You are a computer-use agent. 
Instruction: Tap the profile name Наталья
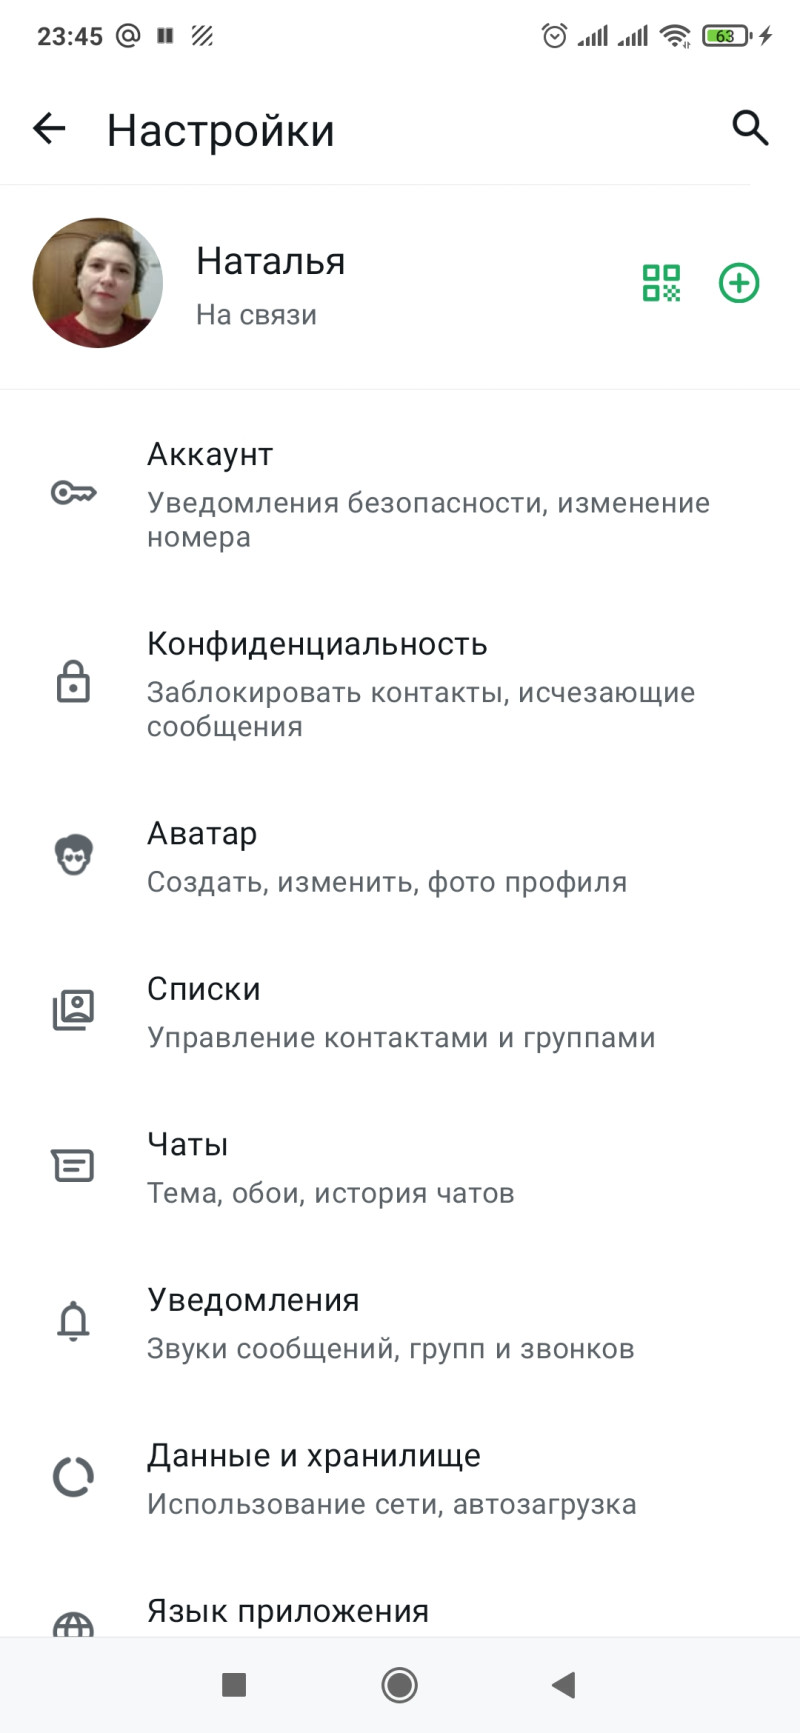point(270,262)
